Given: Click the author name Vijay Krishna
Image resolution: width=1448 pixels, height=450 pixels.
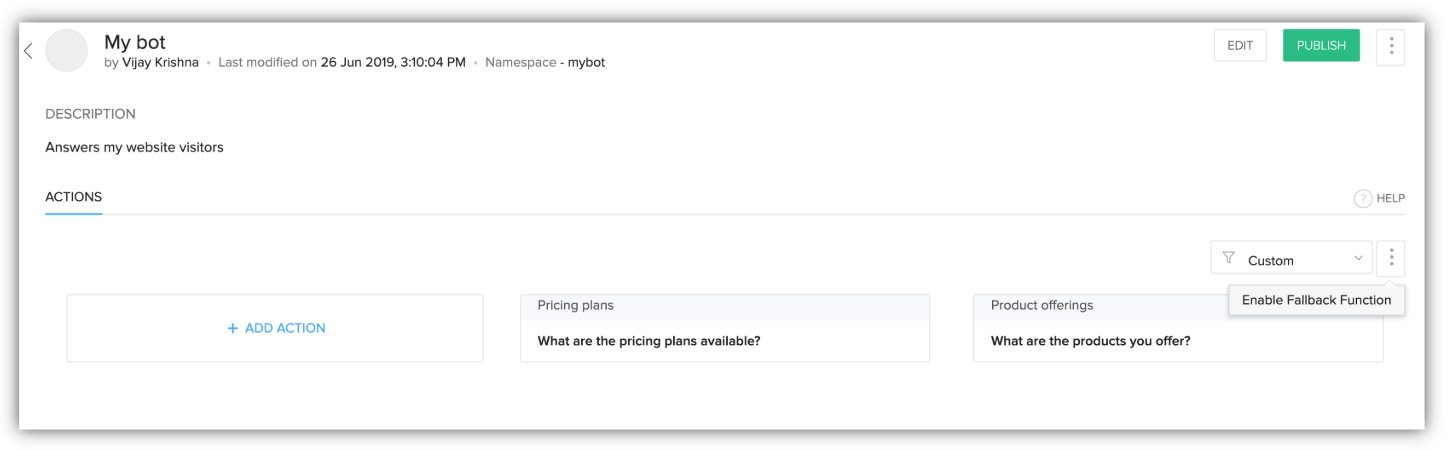Looking at the screenshot, I should pos(160,63).
